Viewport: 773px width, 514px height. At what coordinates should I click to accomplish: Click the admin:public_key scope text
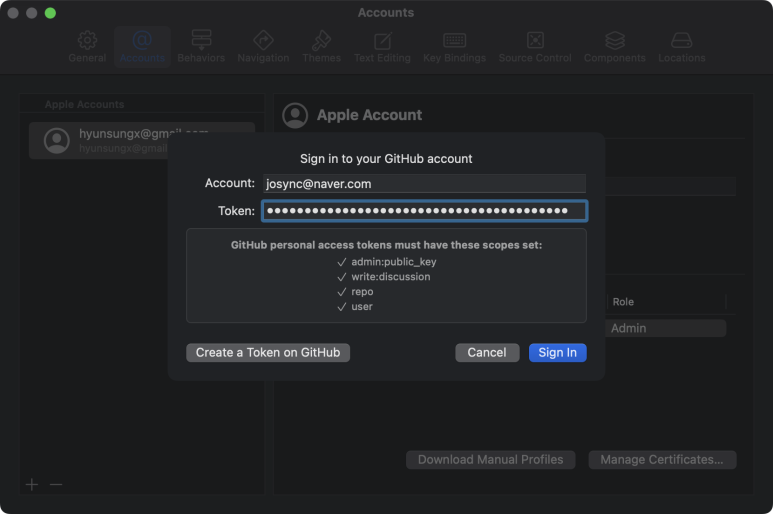pos(393,262)
